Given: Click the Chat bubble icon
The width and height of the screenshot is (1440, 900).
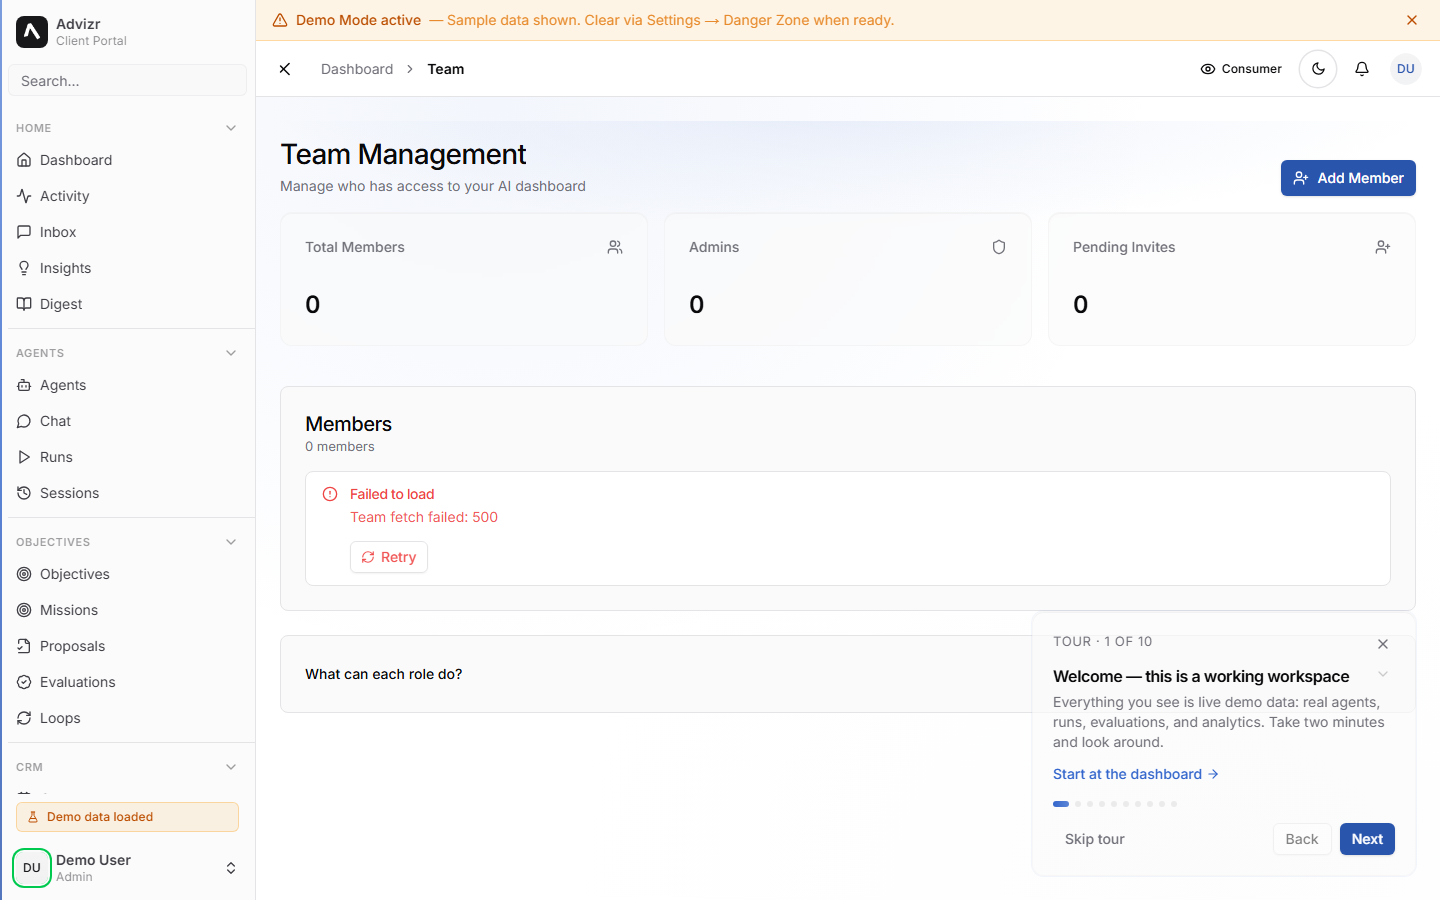Looking at the screenshot, I should point(24,421).
